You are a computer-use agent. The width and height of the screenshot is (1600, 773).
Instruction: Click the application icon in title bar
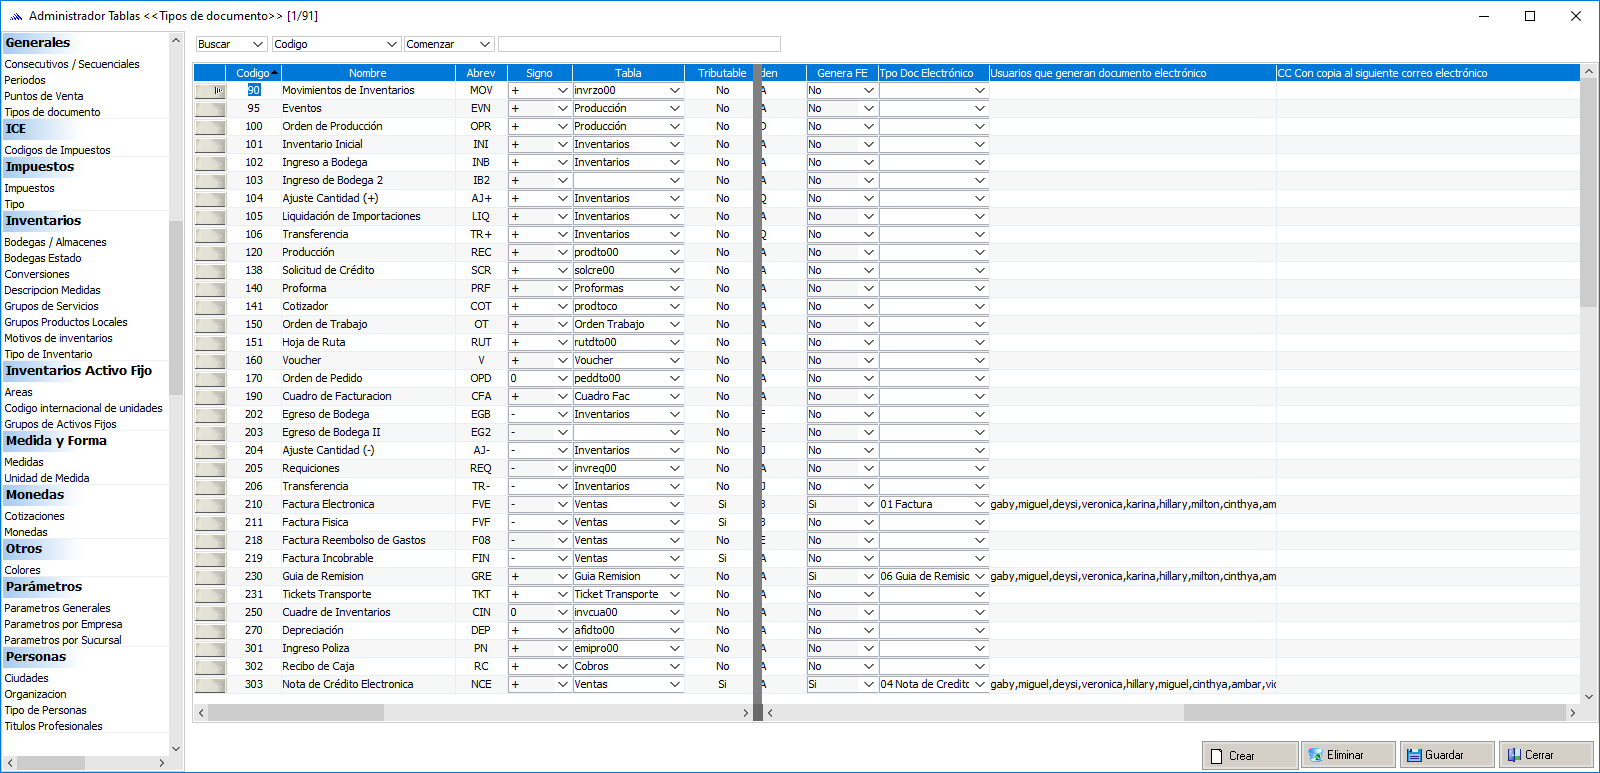tap(15, 16)
